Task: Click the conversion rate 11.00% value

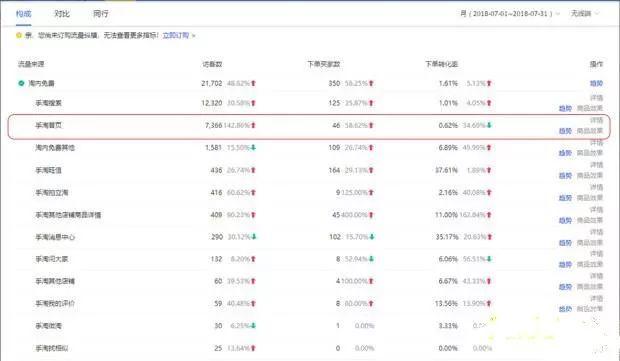Action: pos(446,215)
